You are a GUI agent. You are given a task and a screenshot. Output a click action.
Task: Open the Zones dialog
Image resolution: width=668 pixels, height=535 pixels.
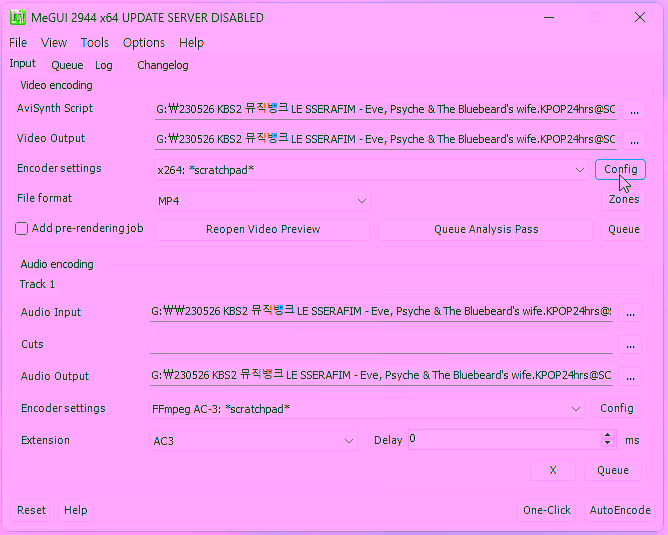[x=624, y=199]
